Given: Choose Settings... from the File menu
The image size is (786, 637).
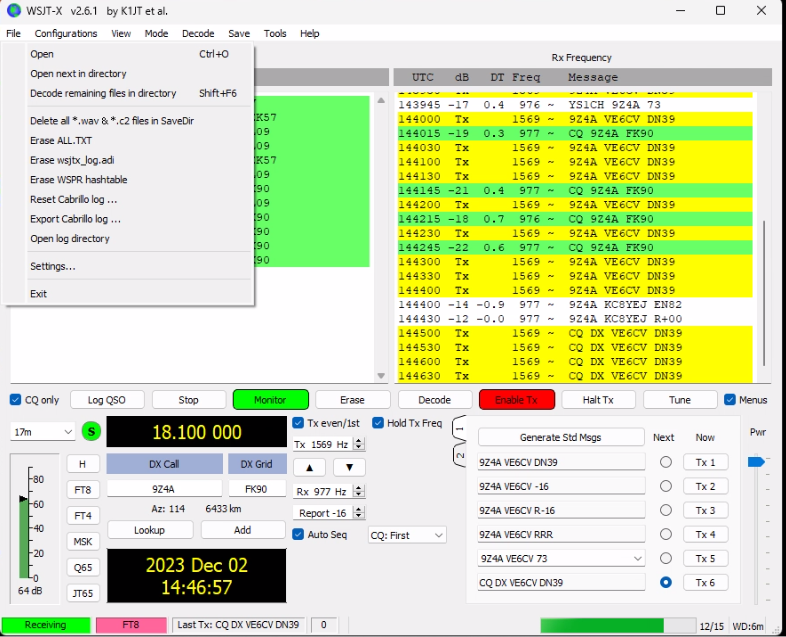Looking at the screenshot, I should point(52,266).
